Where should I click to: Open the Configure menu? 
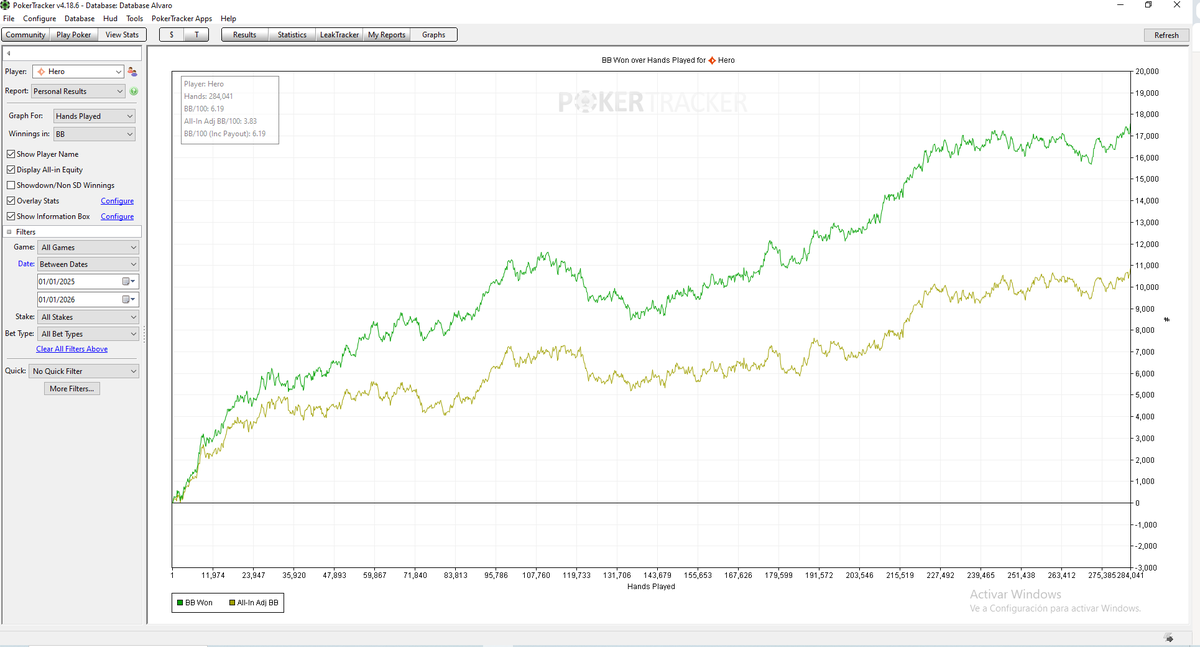coord(39,18)
